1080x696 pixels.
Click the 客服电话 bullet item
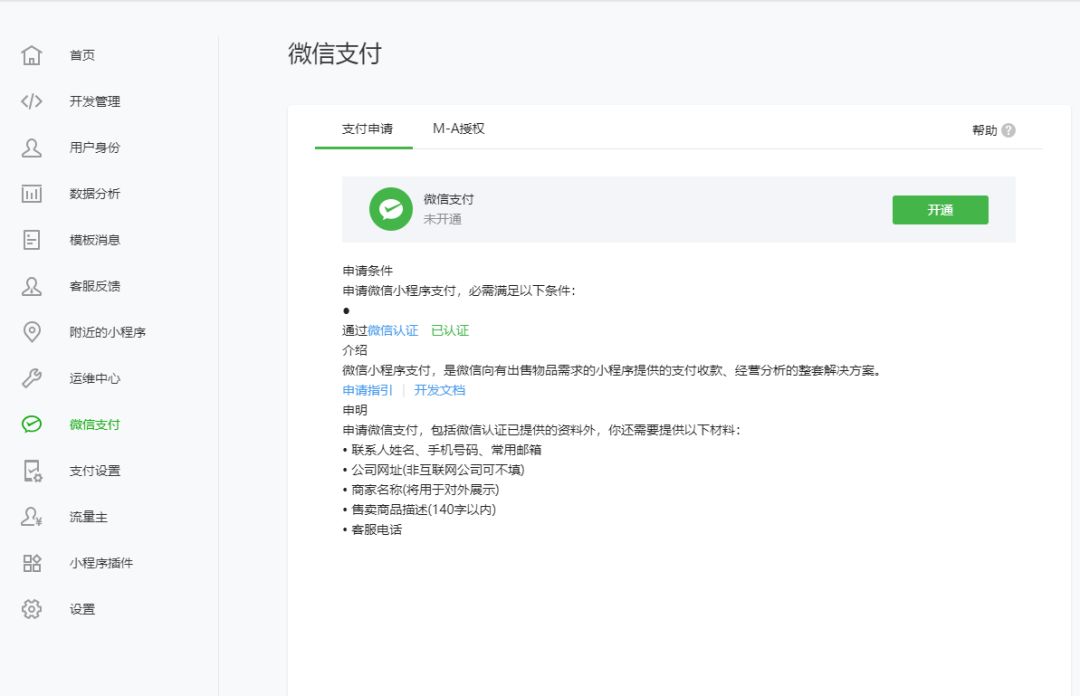[x=372, y=529]
